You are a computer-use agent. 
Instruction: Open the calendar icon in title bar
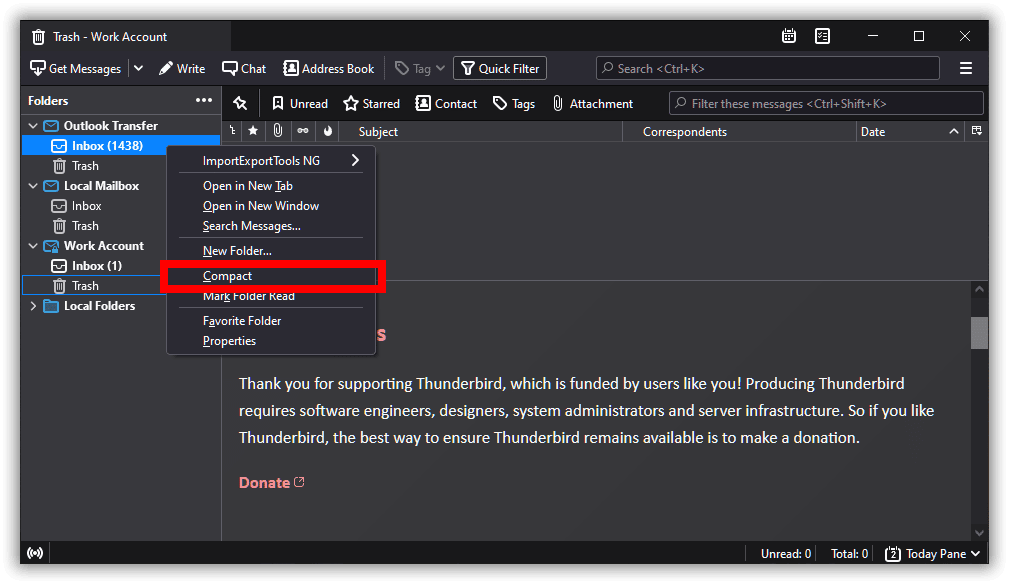coord(789,36)
